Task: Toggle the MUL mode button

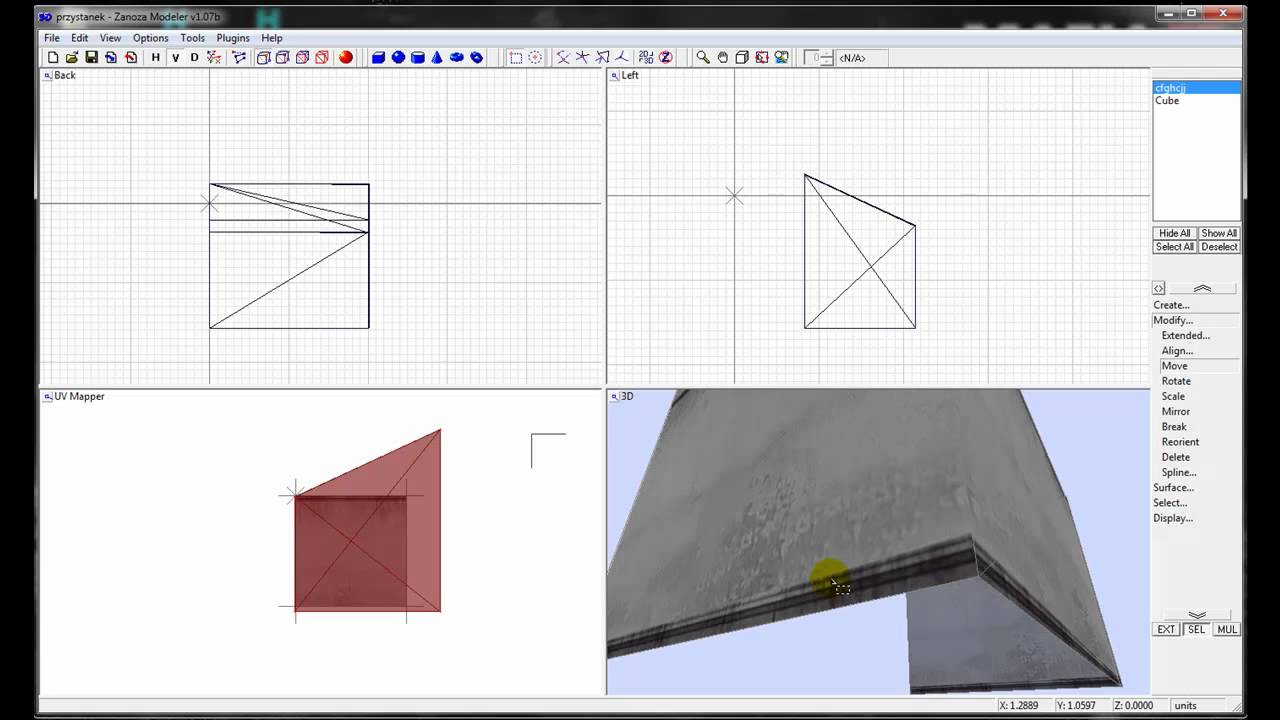Action: click(x=1227, y=629)
